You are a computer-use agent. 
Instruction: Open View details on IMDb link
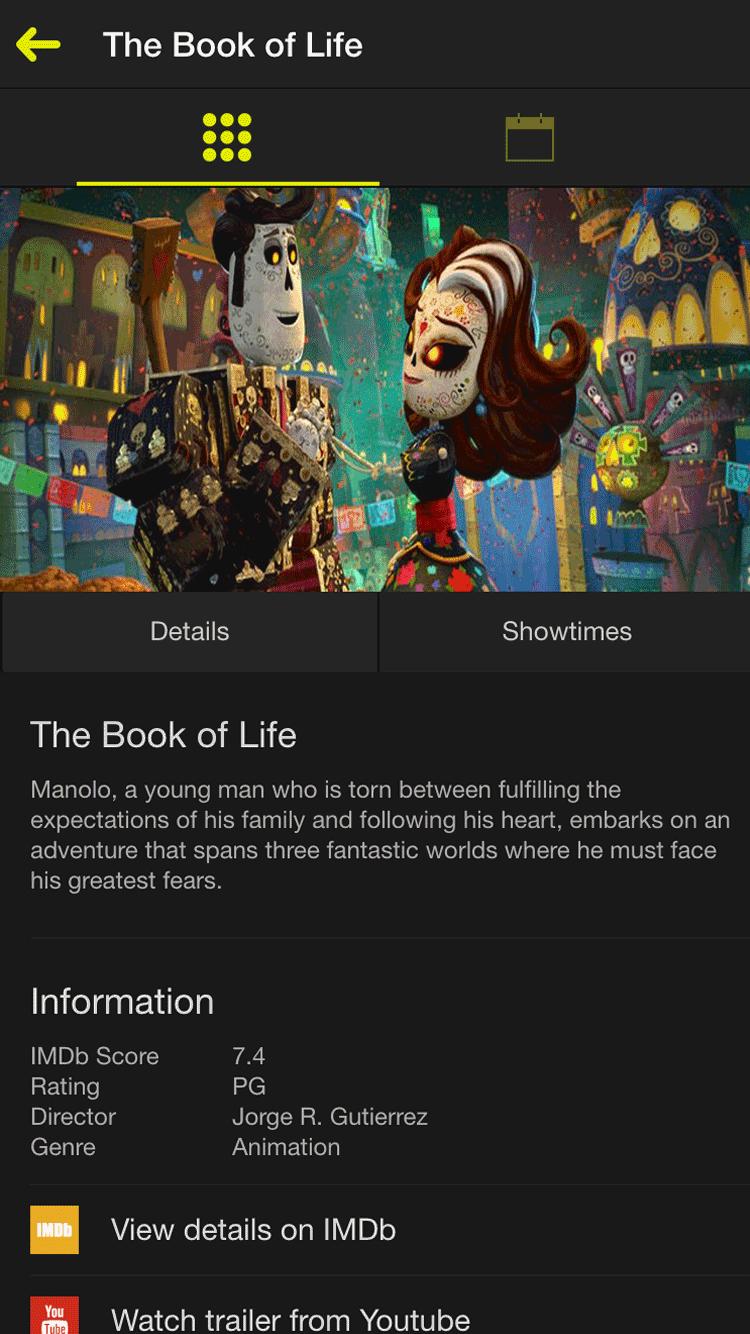click(253, 1230)
